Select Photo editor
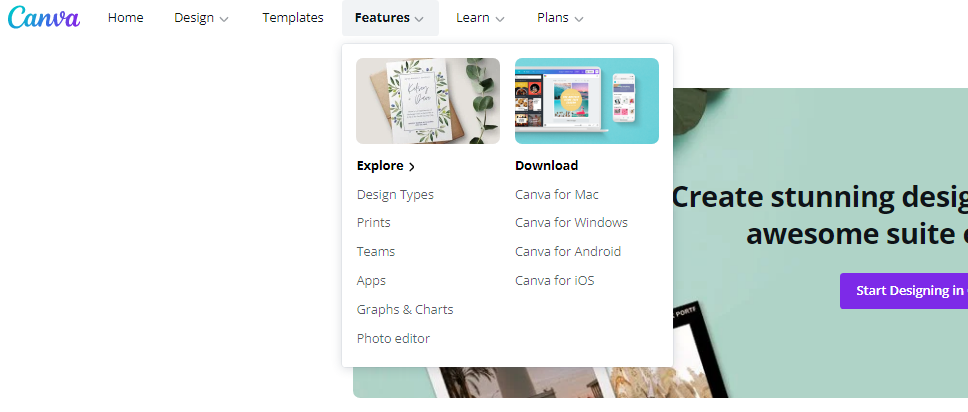The width and height of the screenshot is (968, 412). (x=393, y=338)
